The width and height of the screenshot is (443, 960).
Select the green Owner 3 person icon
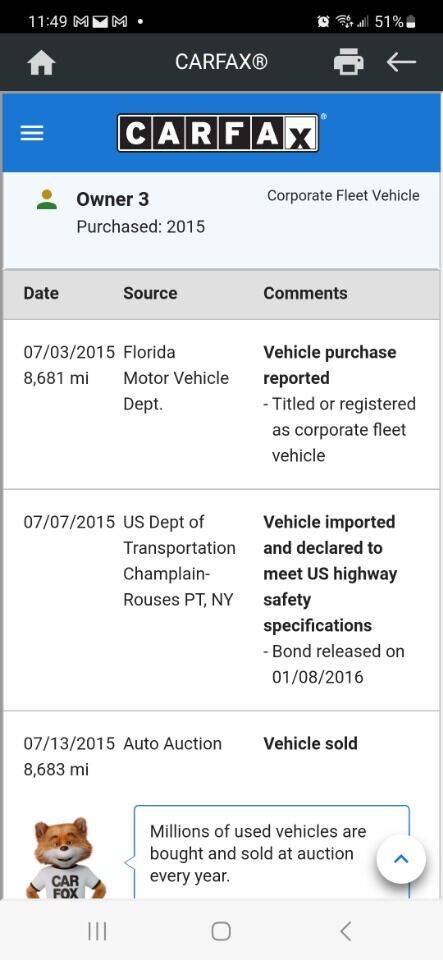(x=47, y=200)
